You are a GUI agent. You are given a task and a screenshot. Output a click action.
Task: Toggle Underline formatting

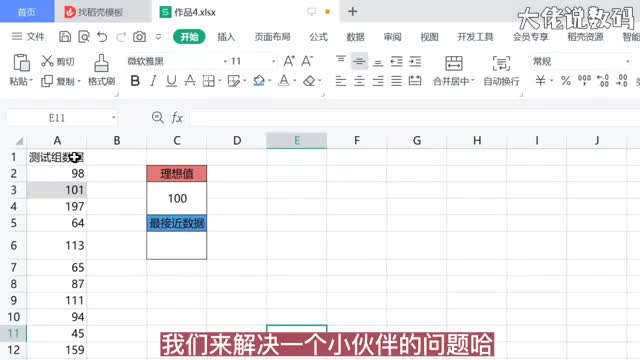point(171,81)
